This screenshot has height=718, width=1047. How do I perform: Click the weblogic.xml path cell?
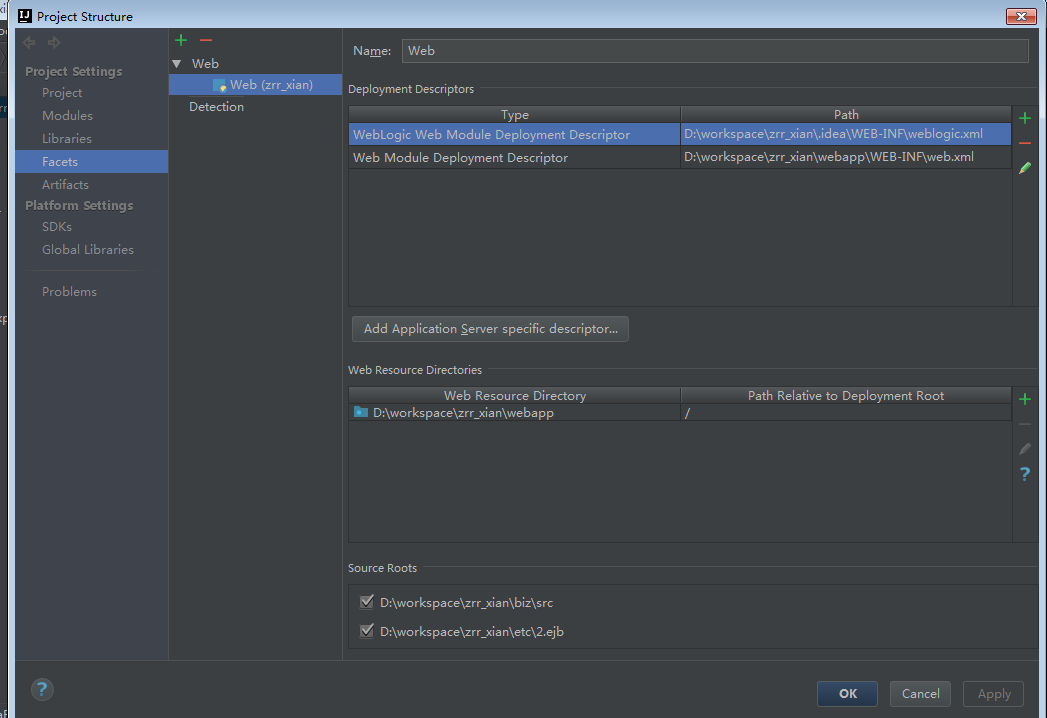[845, 134]
